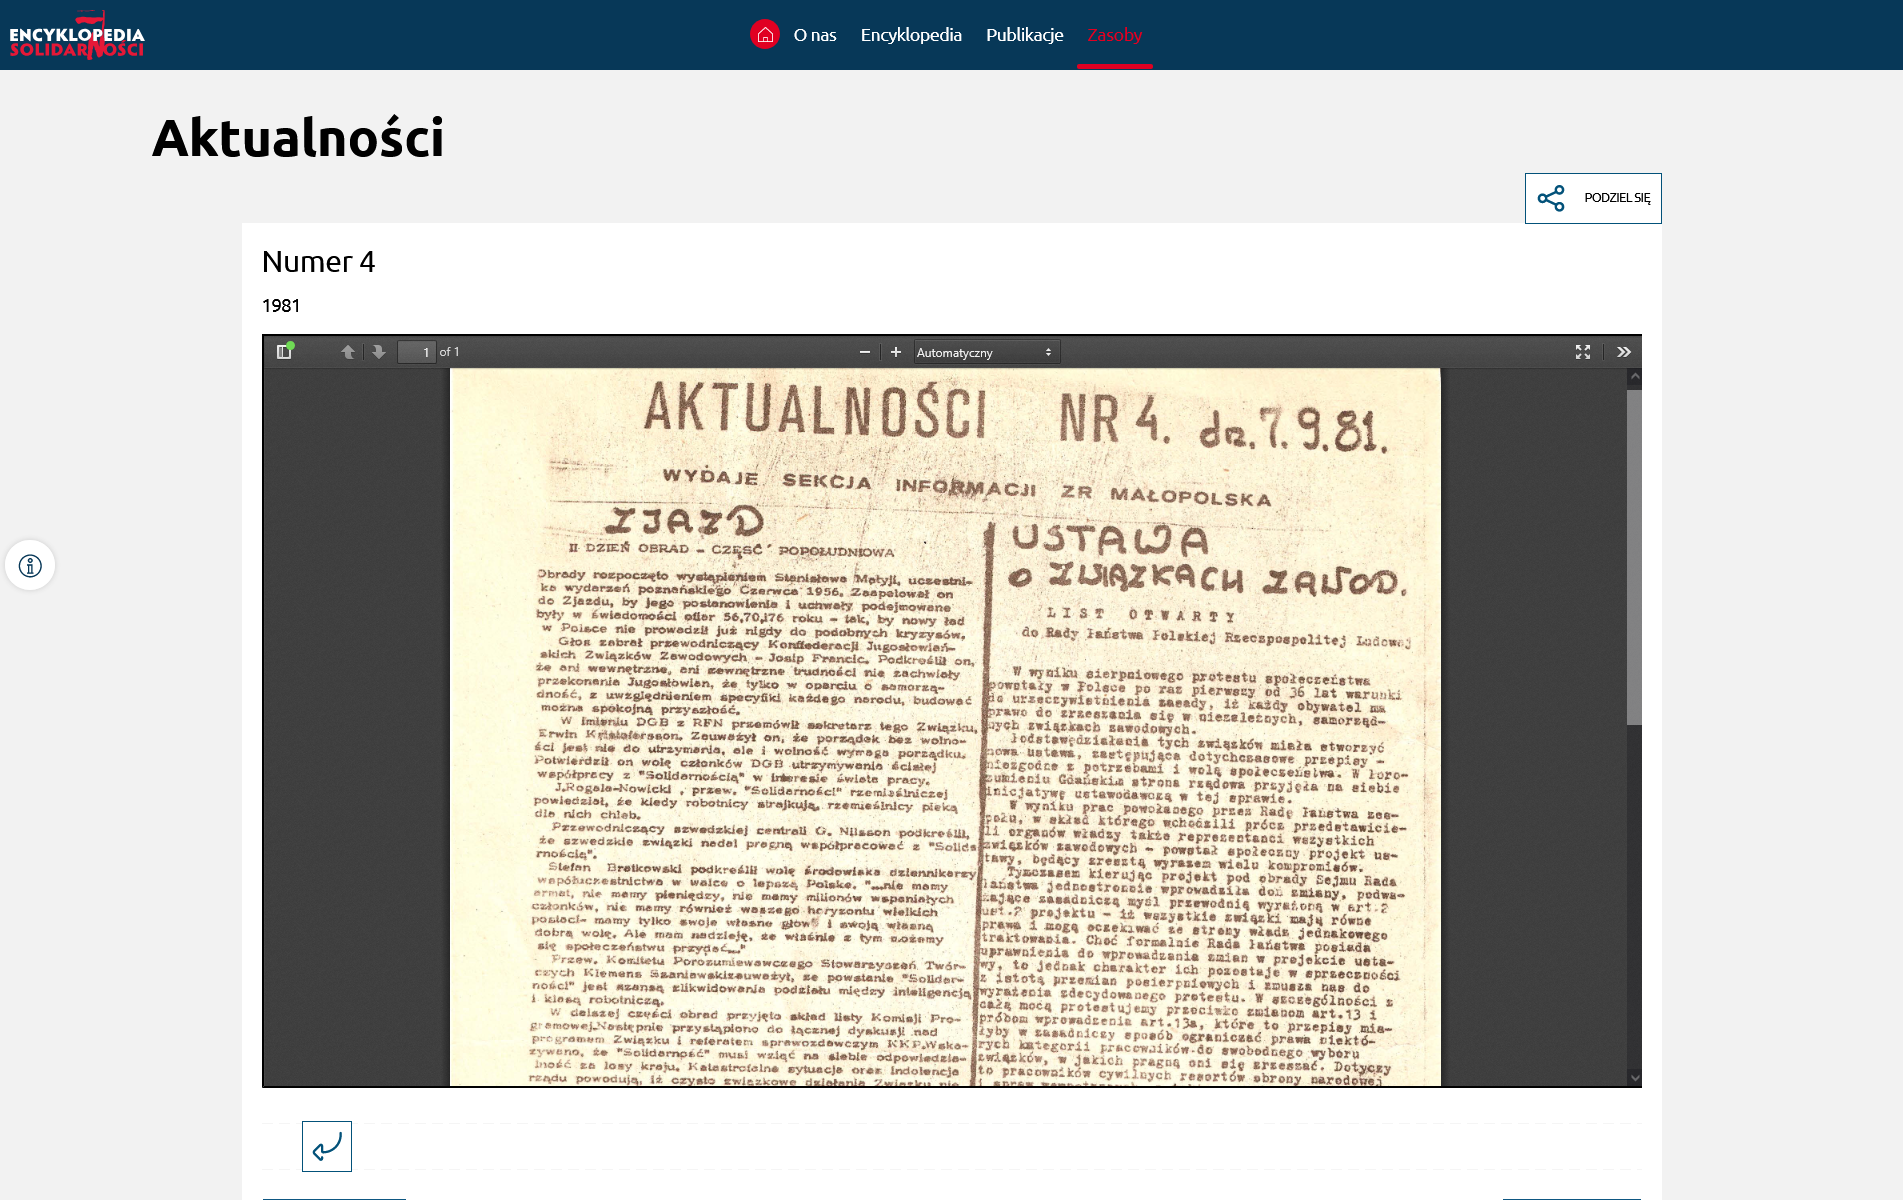Go to previous PDF page

348,352
